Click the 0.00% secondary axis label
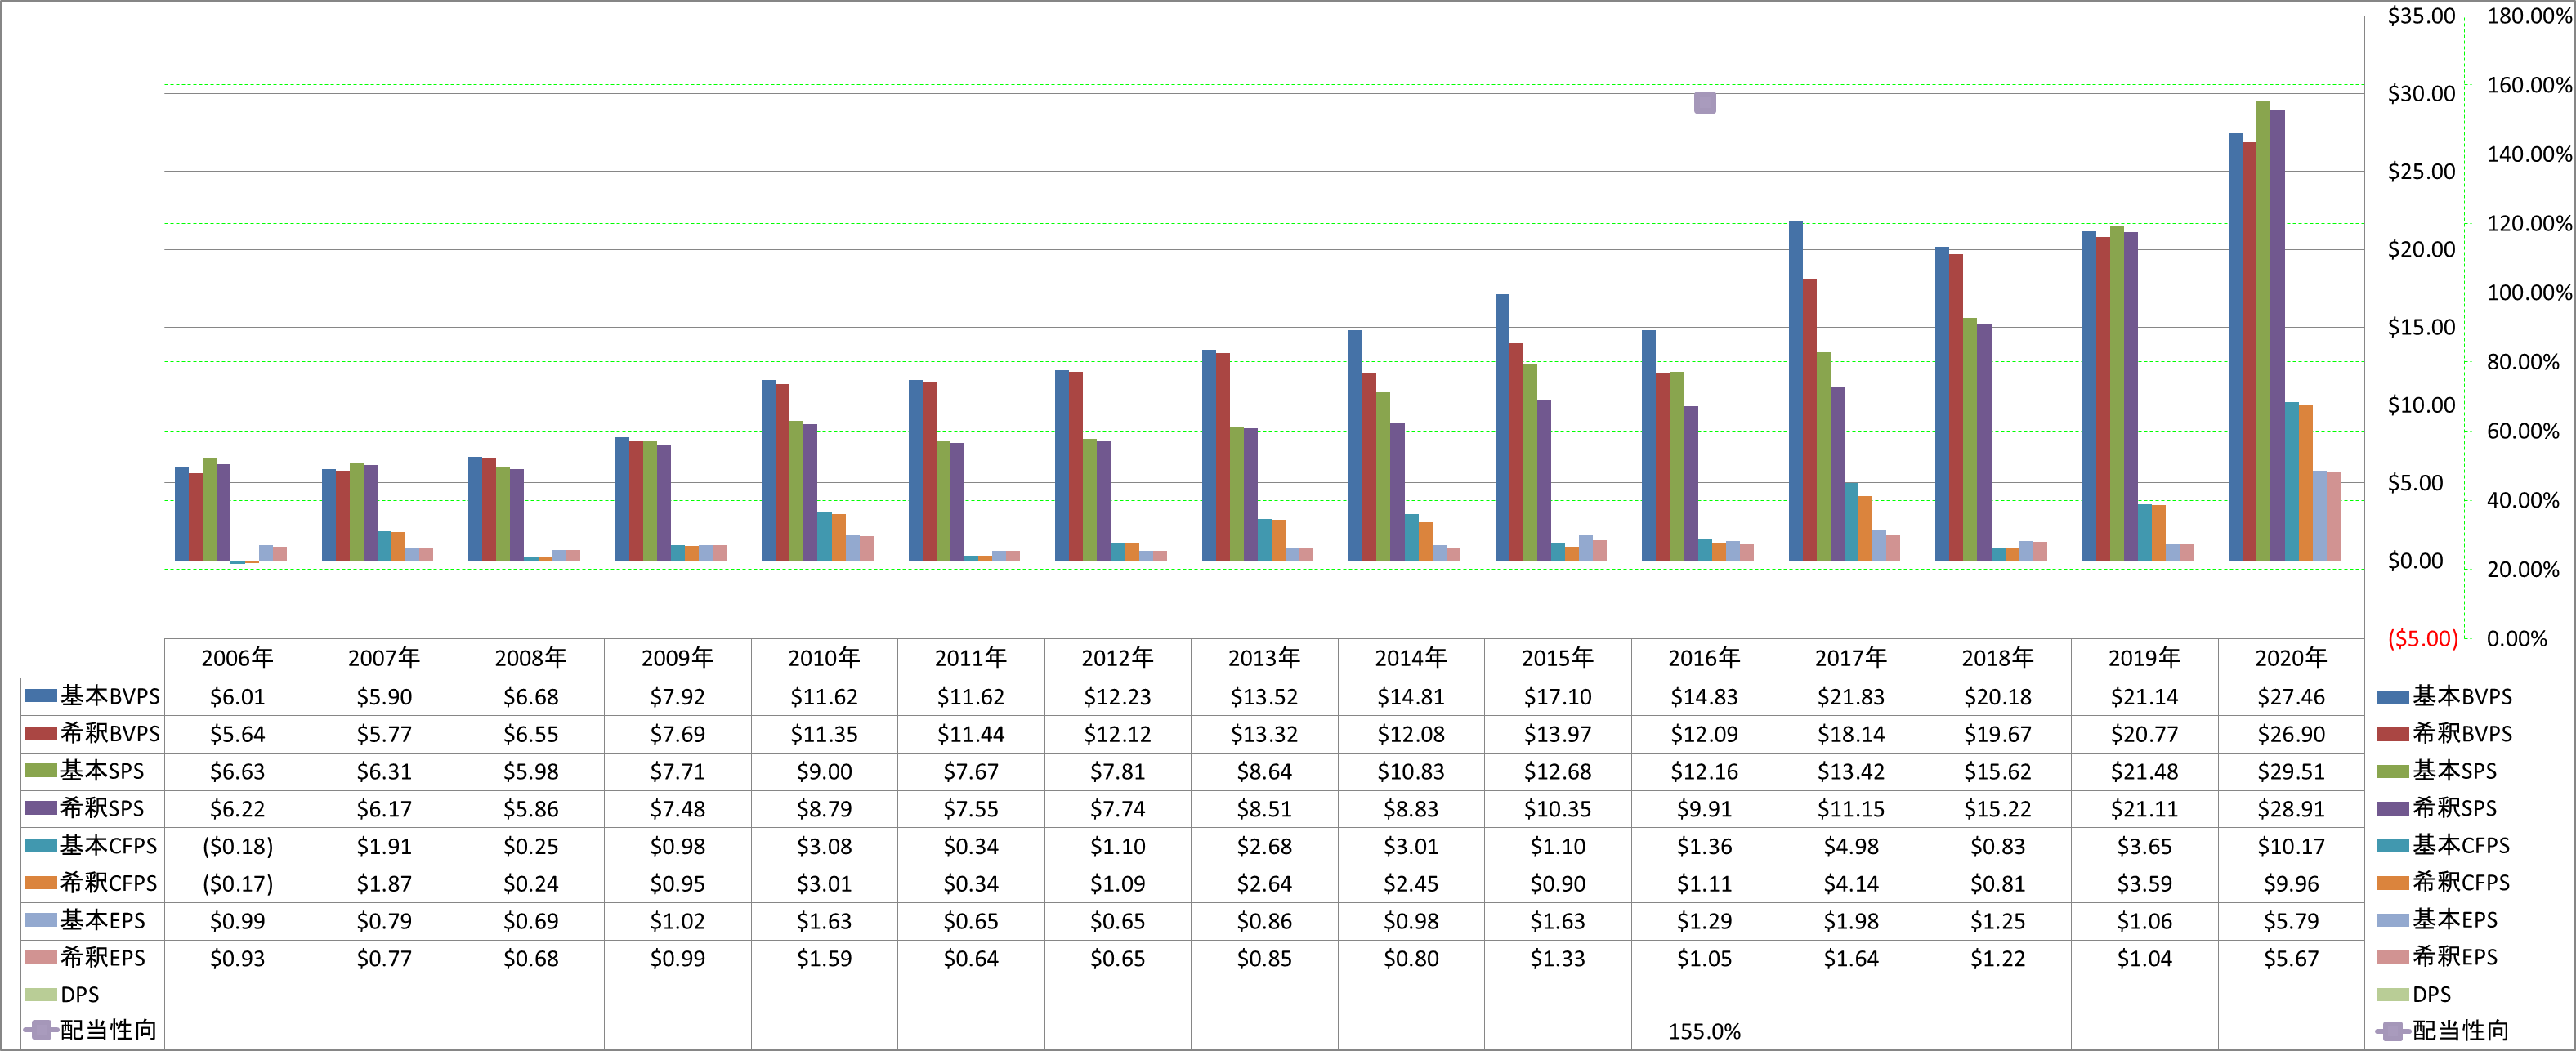 pos(2517,638)
